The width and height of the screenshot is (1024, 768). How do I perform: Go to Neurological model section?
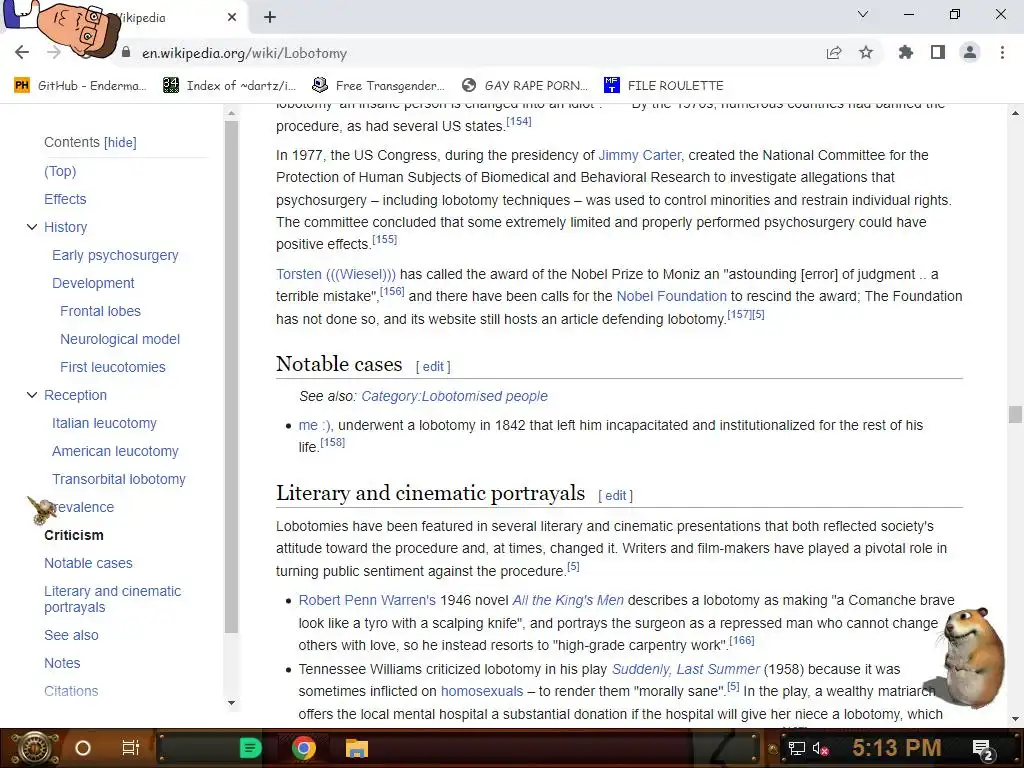tap(120, 340)
